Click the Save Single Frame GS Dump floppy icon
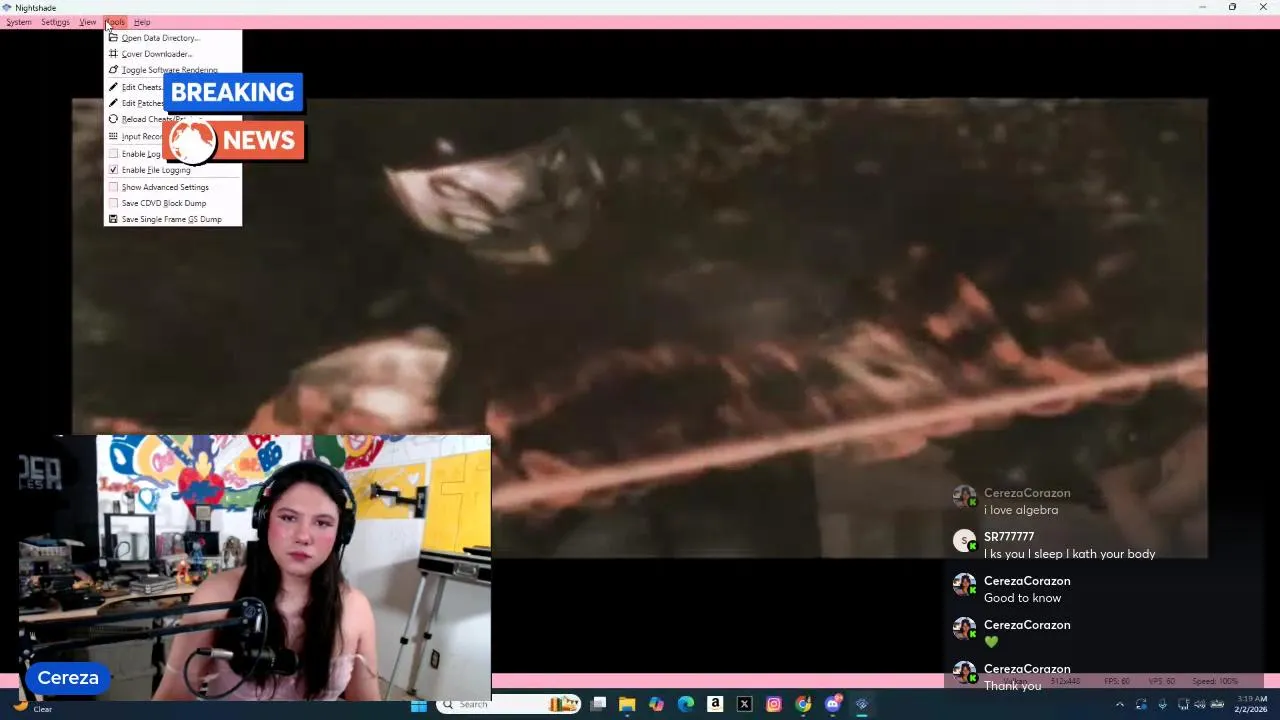Screen dimensions: 1280x720 pos(113,219)
